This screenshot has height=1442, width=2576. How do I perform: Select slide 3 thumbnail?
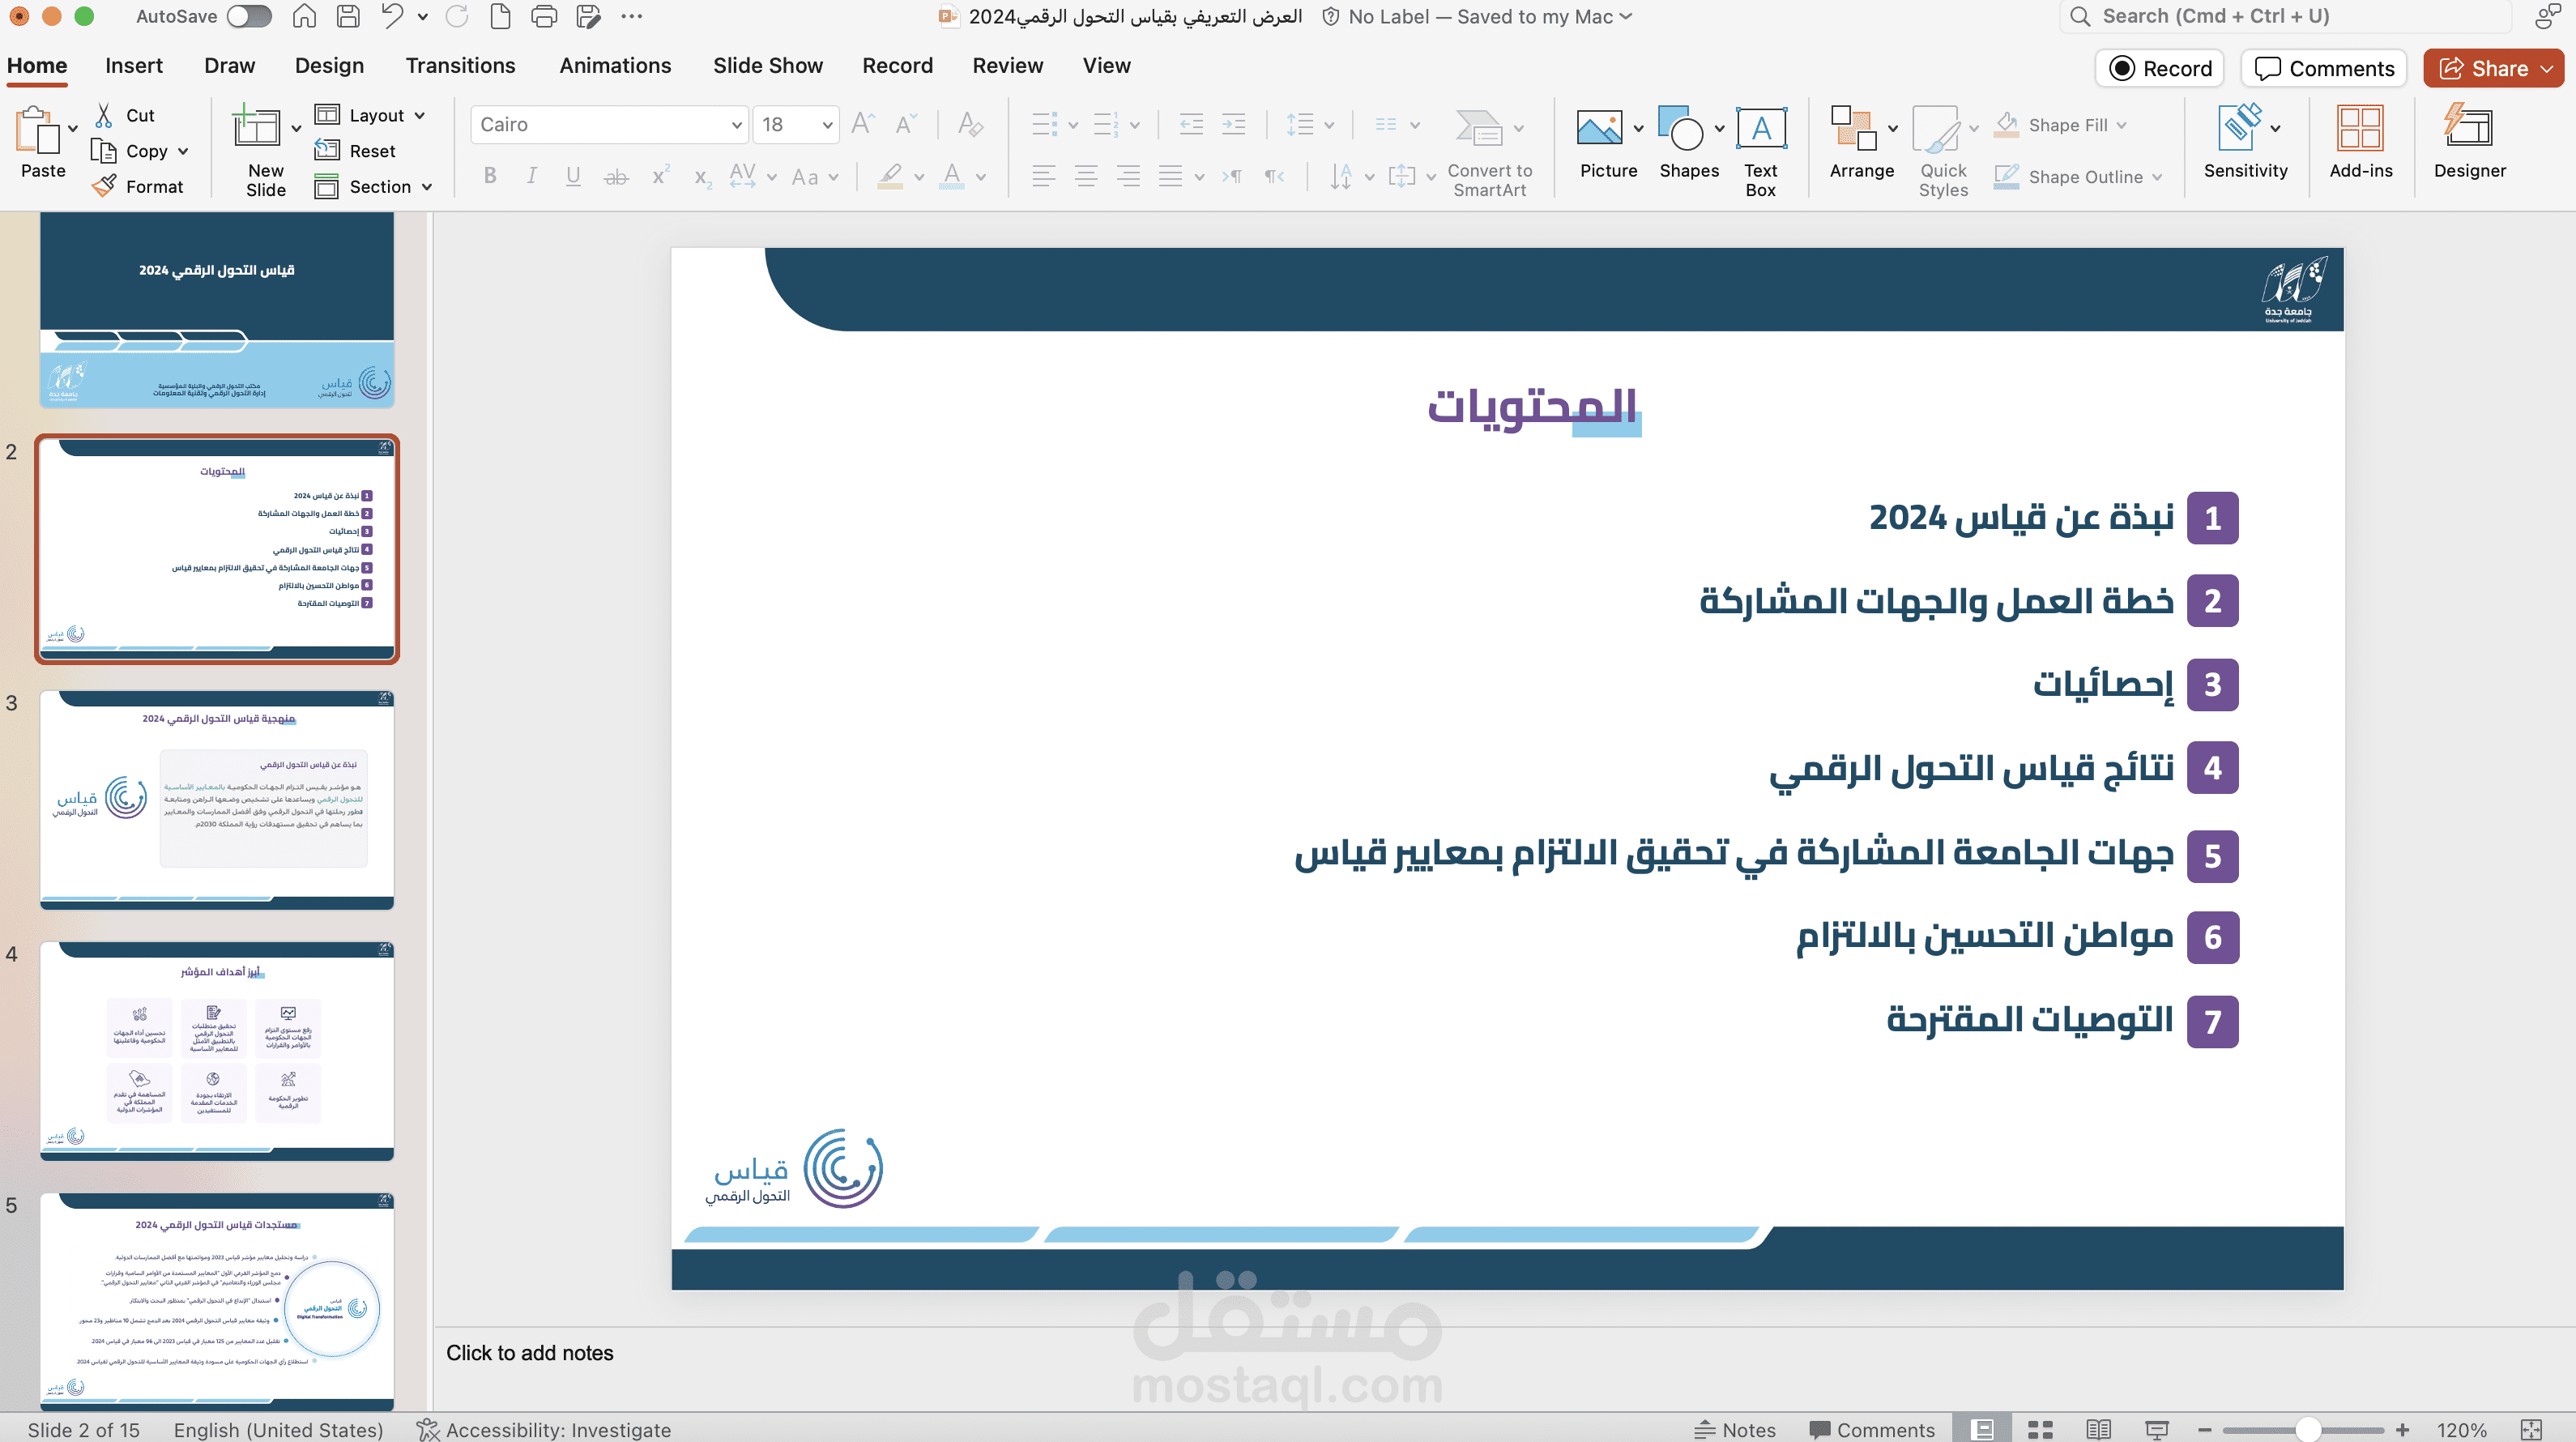click(x=217, y=800)
